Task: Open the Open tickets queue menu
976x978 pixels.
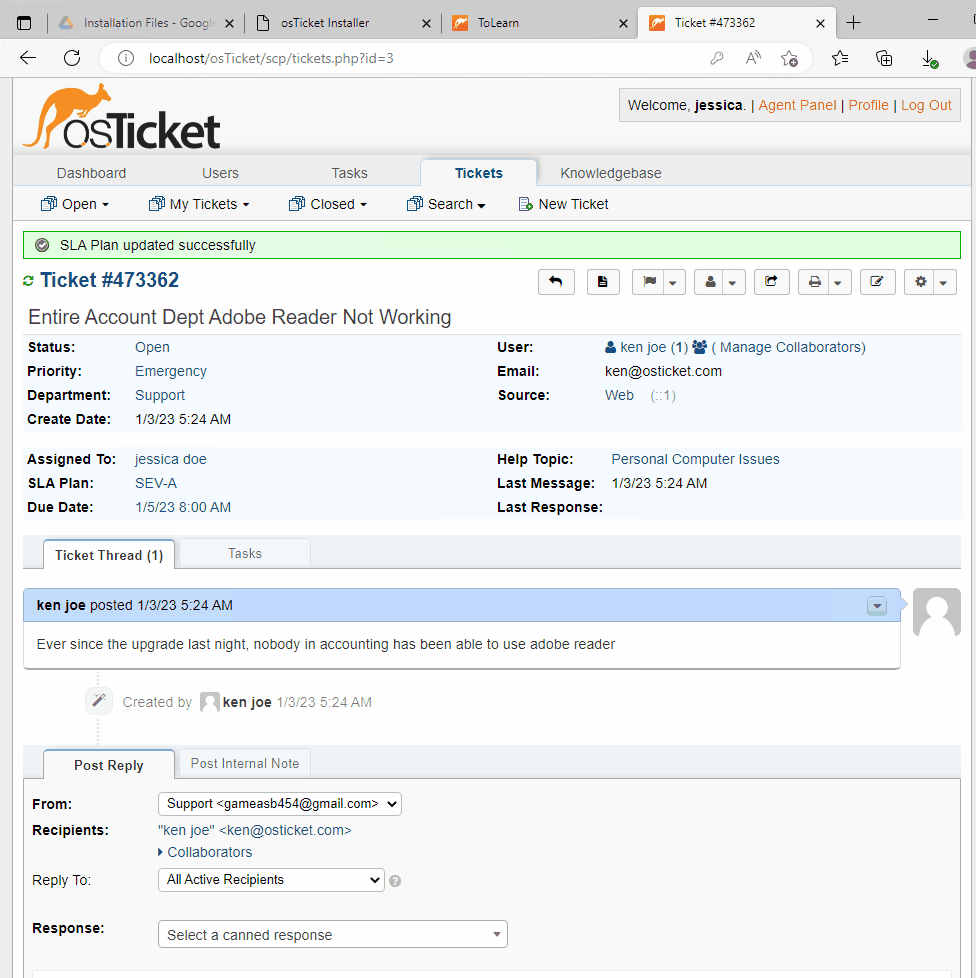Action: pos(75,204)
